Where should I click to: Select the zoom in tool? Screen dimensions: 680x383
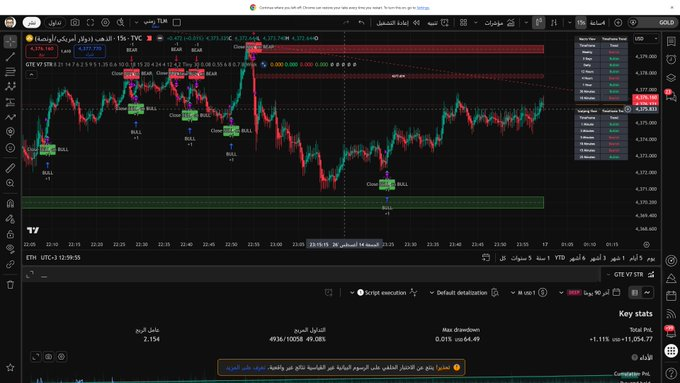(x=10, y=183)
